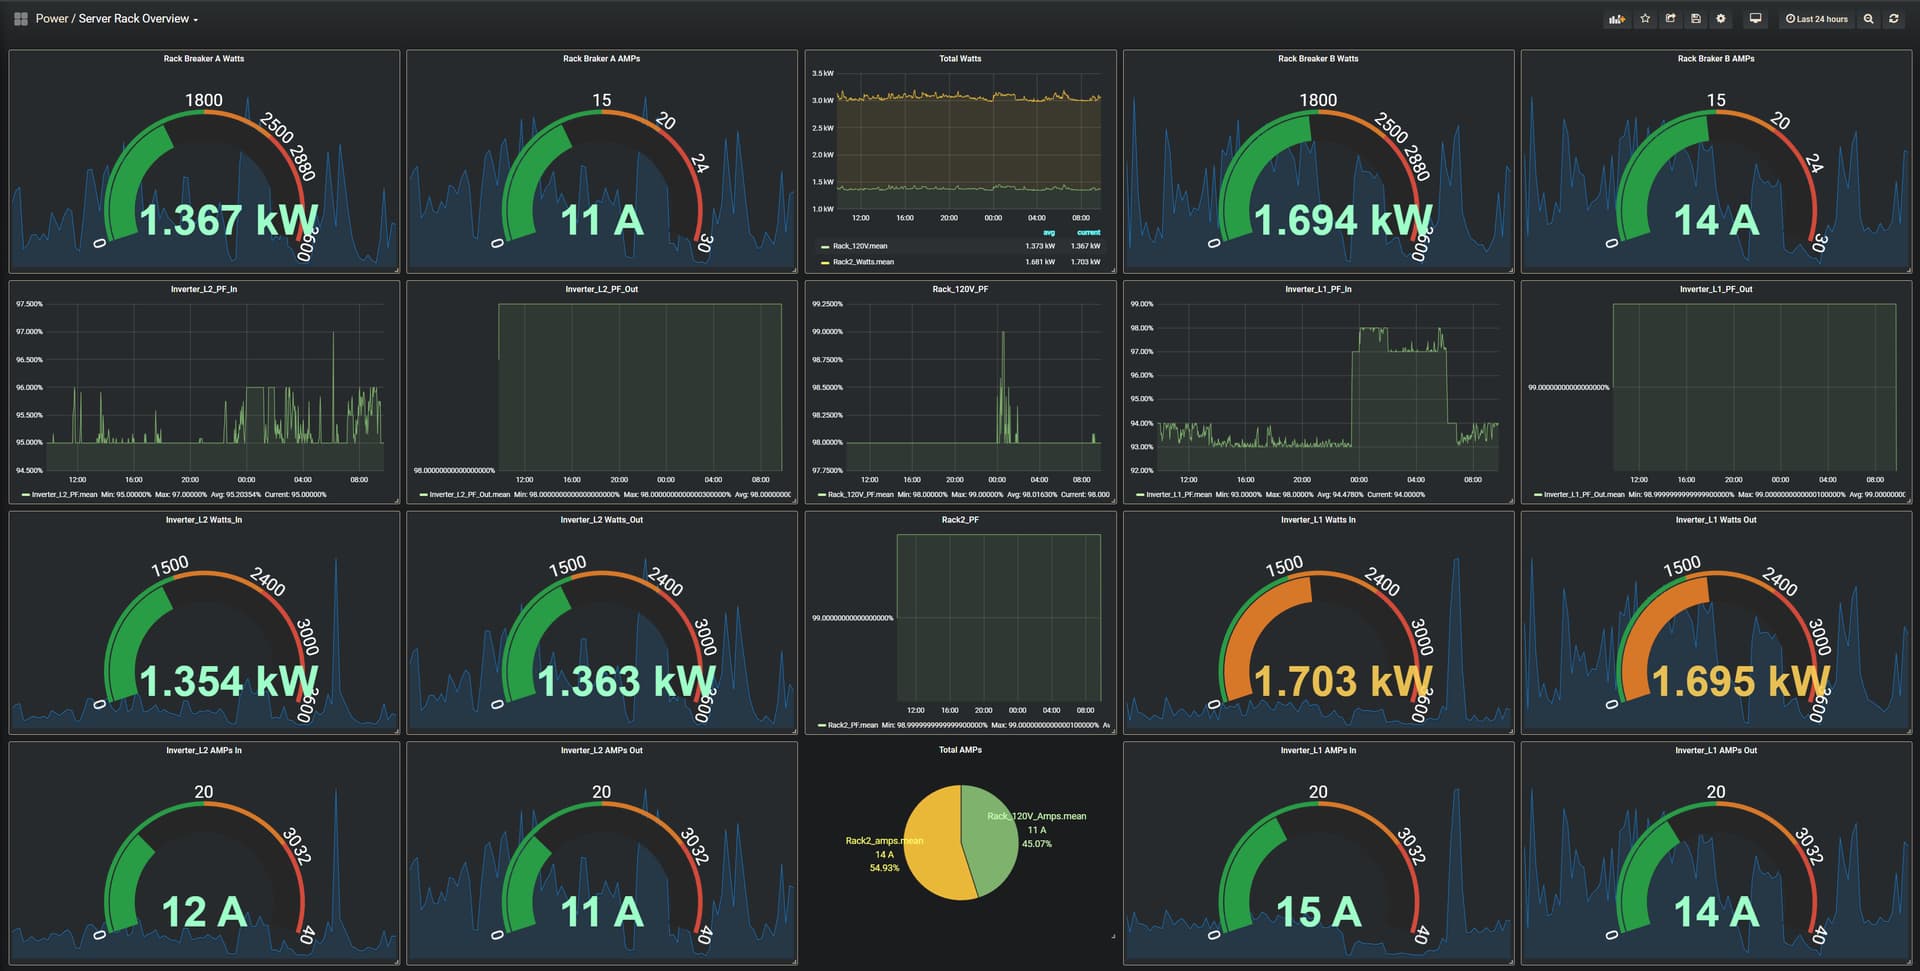Star this dashboard as favorite

click(1645, 19)
